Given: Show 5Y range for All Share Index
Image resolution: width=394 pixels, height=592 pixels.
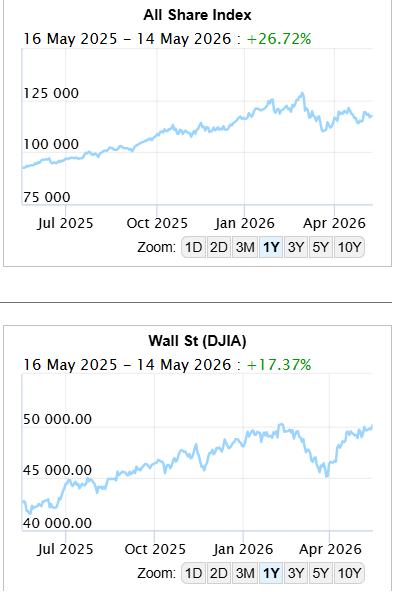Looking at the screenshot, I should click(x=320, y=247).
